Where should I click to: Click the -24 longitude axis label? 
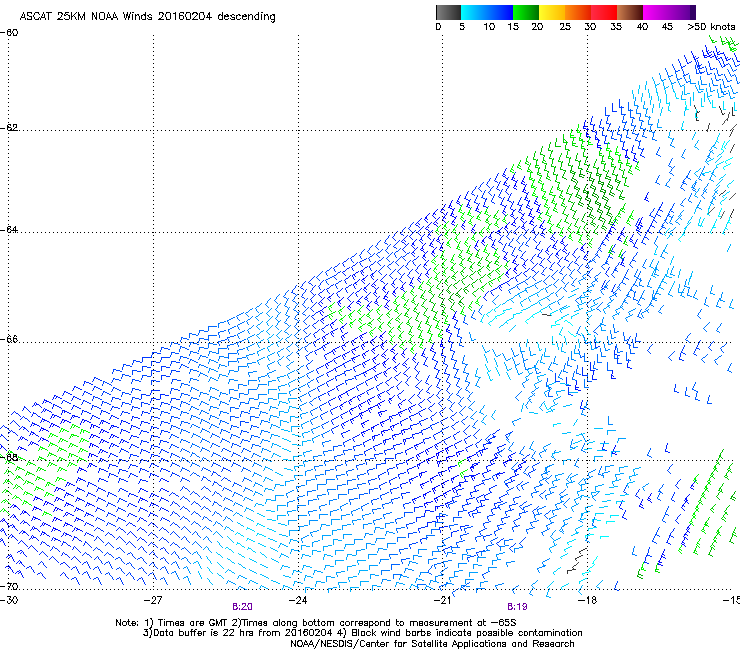[x=298, y=600]
